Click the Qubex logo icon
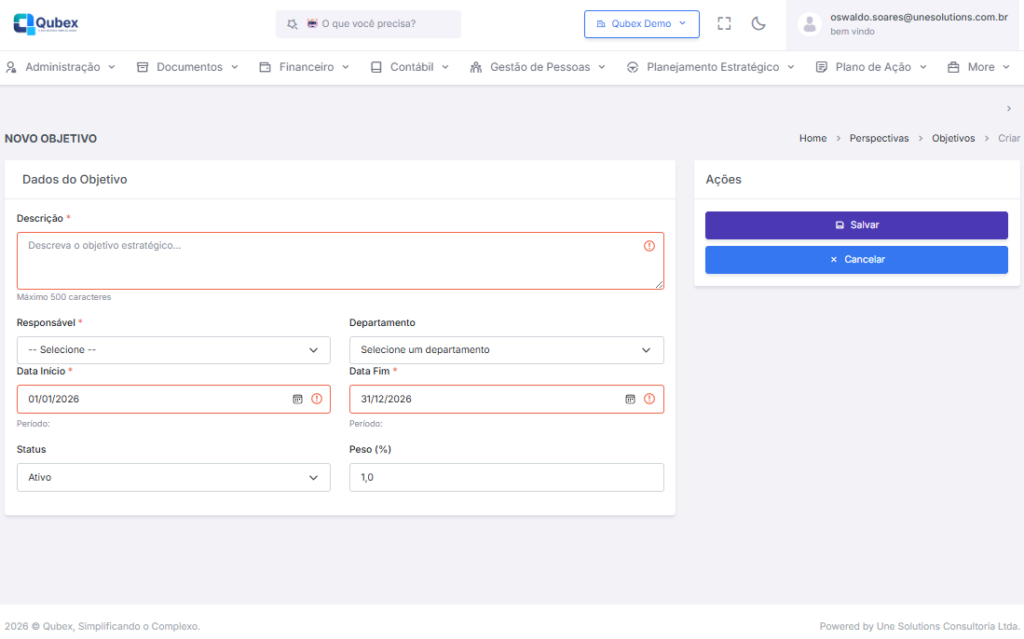 coord(24,23)
